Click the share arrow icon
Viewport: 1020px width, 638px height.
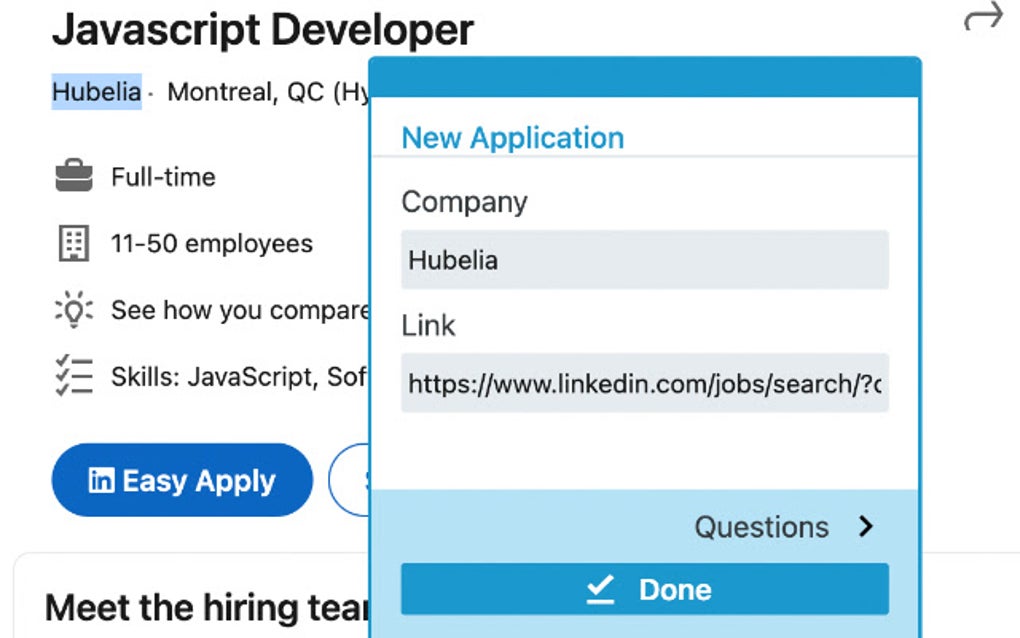click(982, 18)
